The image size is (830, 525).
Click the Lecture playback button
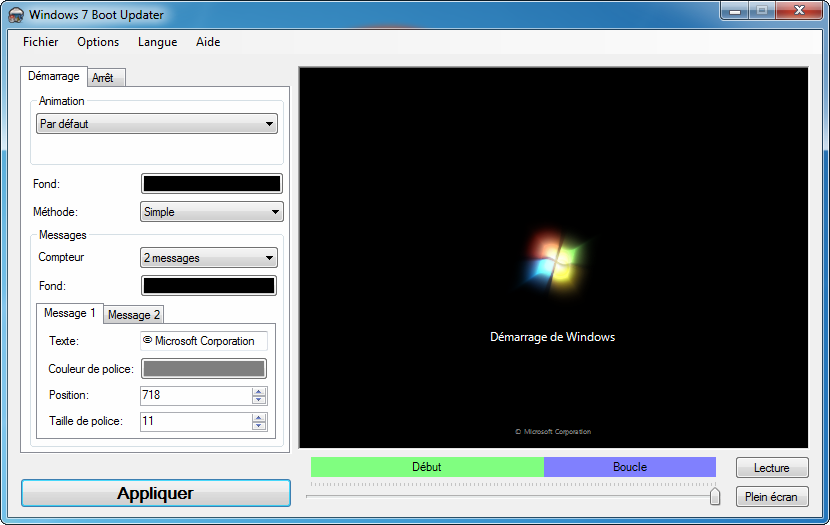[772, 468]
